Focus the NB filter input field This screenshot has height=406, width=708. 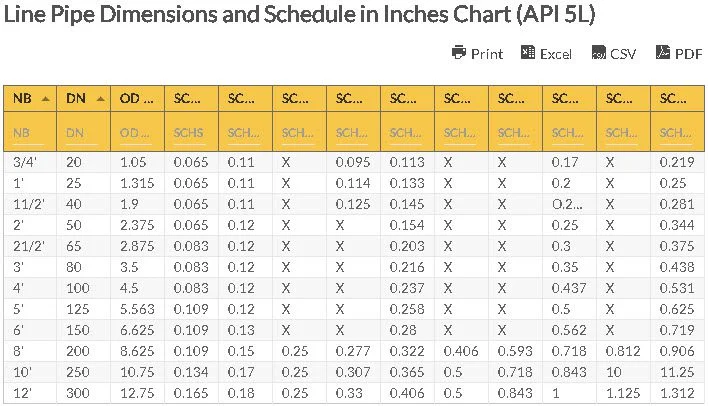[x=30, y=132]
